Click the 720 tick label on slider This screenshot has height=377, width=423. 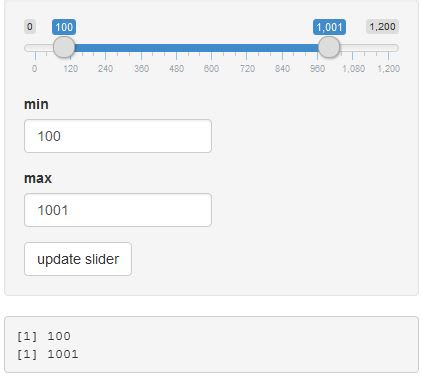tap(247, 69)
